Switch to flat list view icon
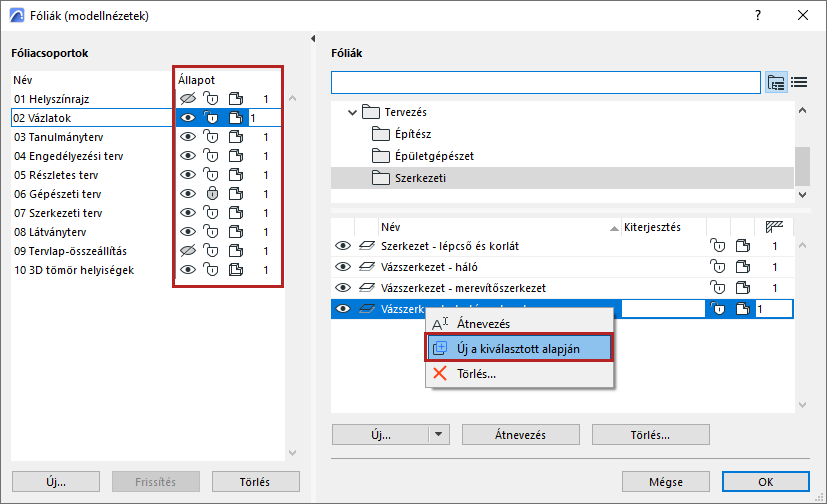827x504 pixels. tap(799, 82)
